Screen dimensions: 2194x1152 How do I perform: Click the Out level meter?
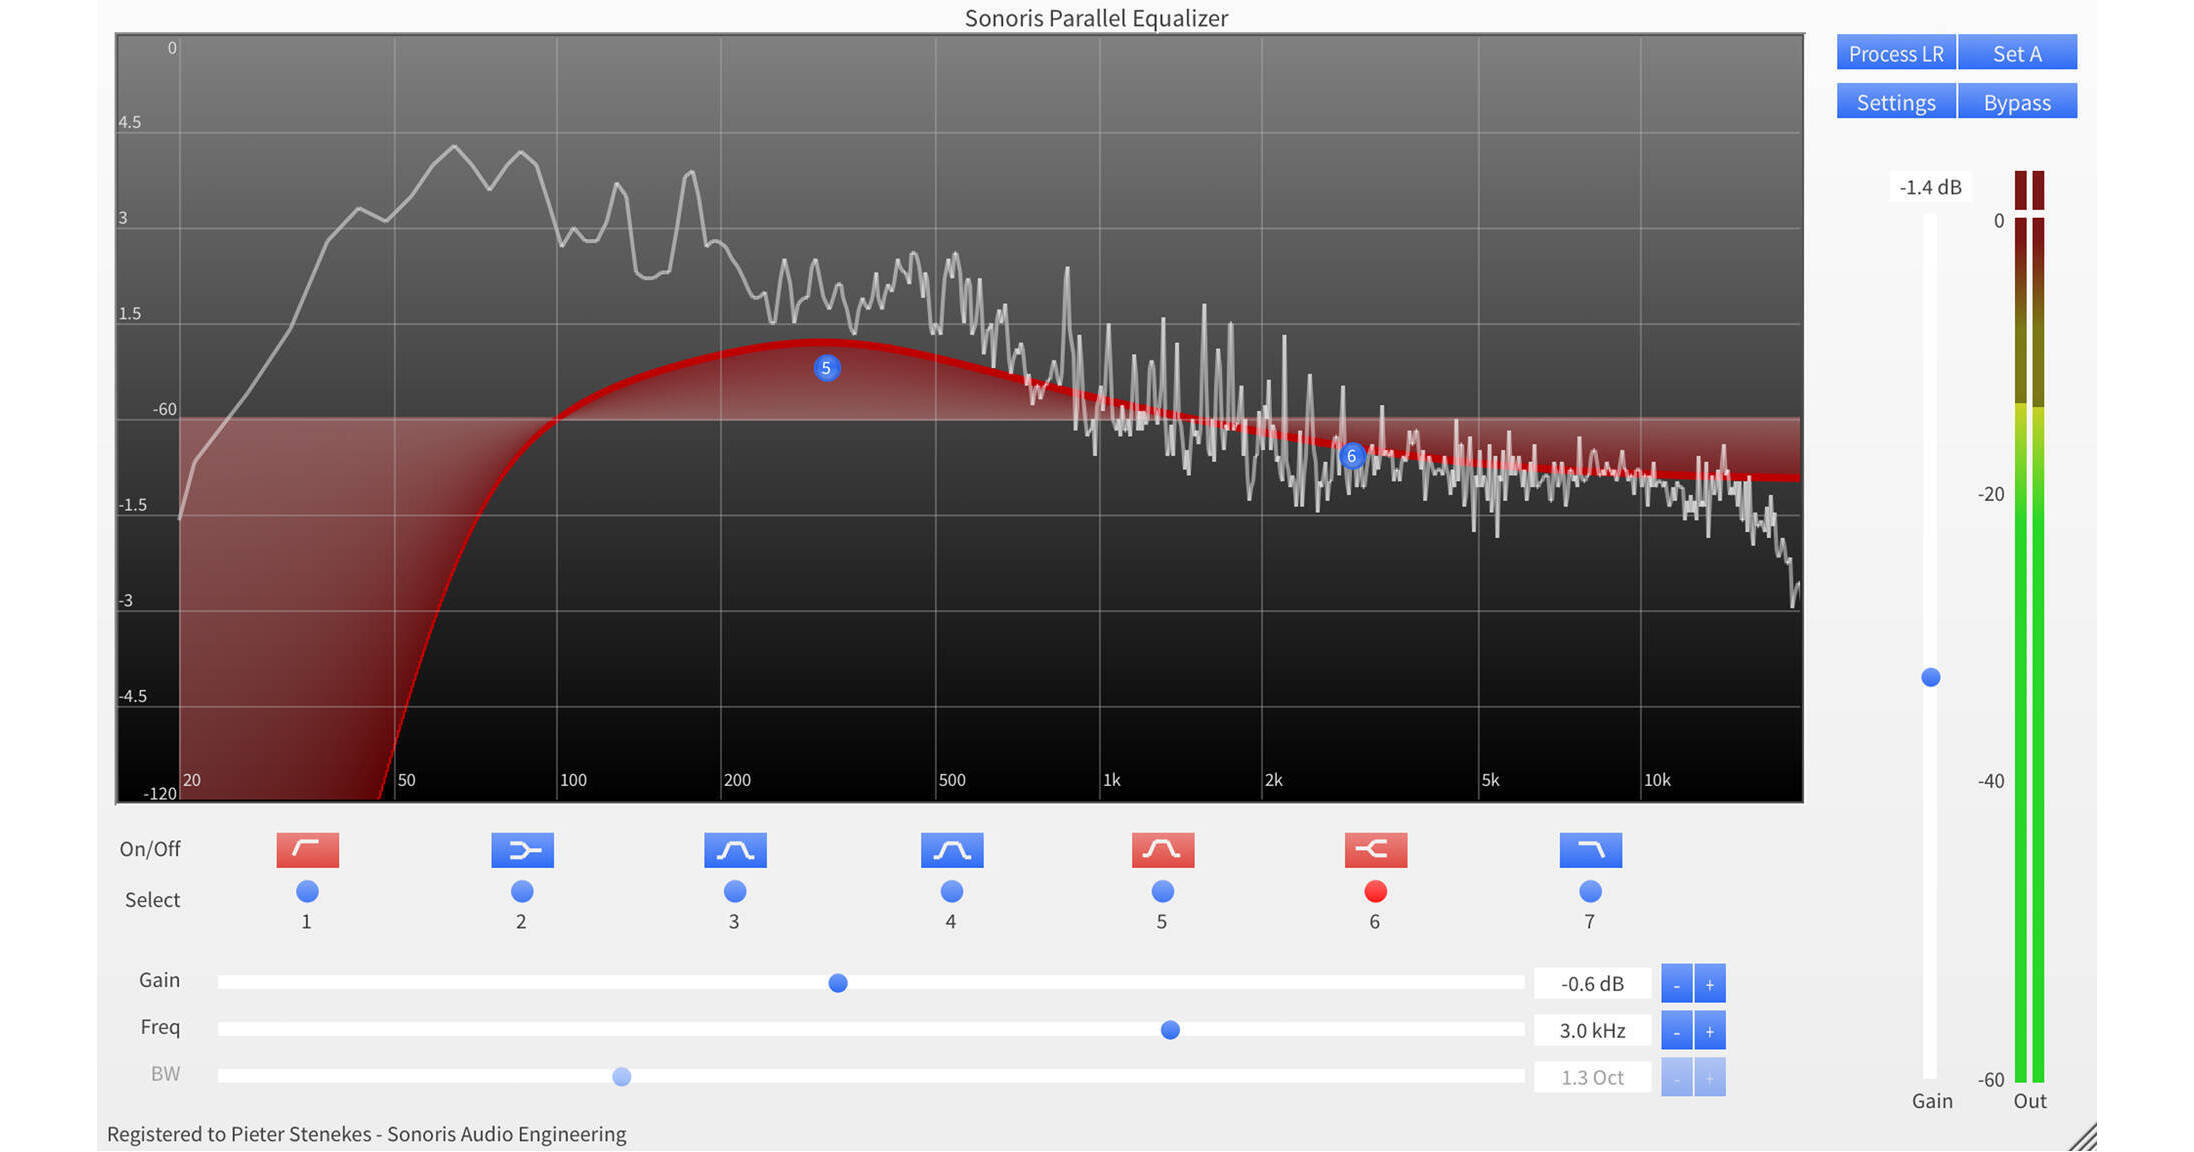2029,627
